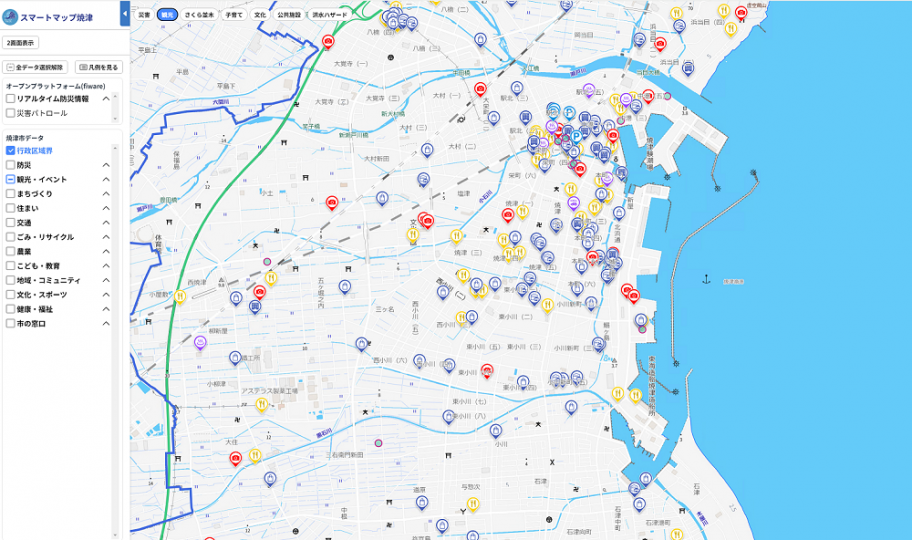The image size is (912, 540).
Task: Uncheck the 行政区域界 checkbox
Action: pos(10,151)
